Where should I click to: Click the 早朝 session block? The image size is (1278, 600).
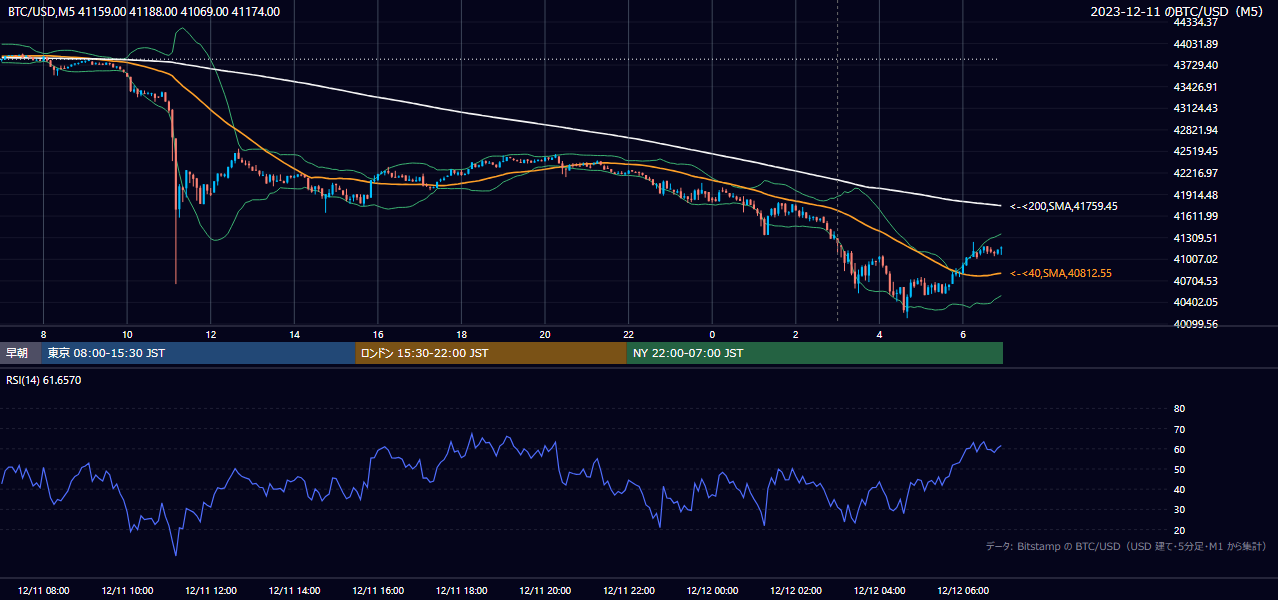(21, 353)
